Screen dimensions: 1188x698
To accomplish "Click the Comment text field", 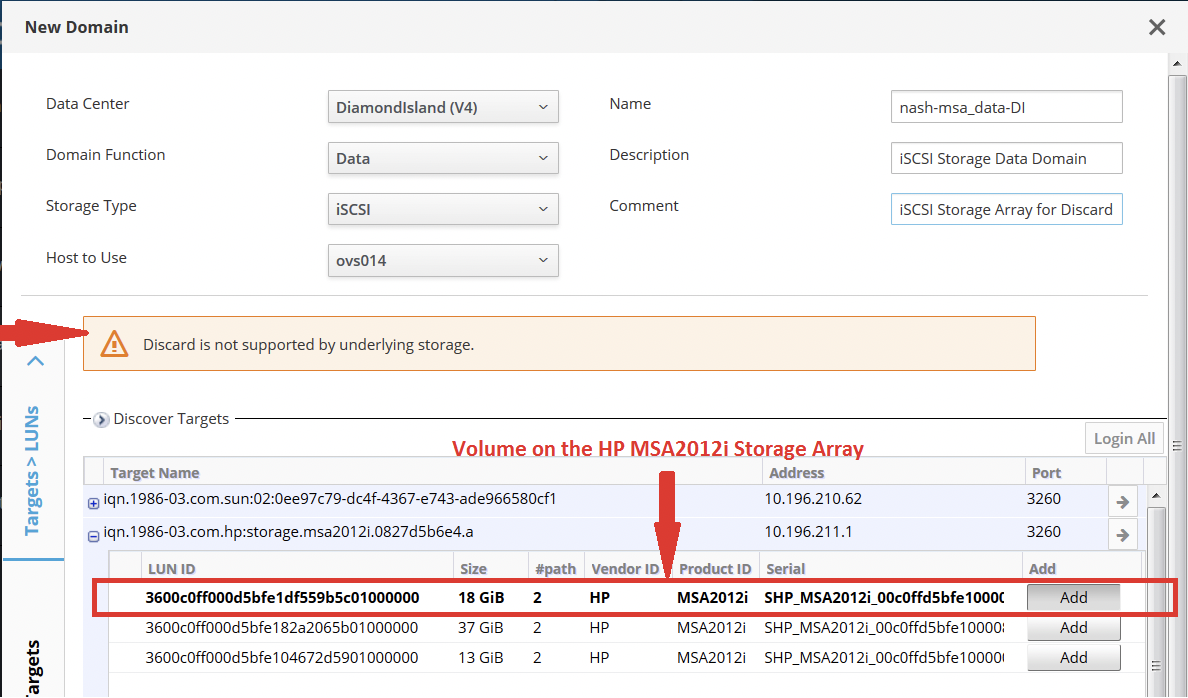I will click(x=1006, y=209).
